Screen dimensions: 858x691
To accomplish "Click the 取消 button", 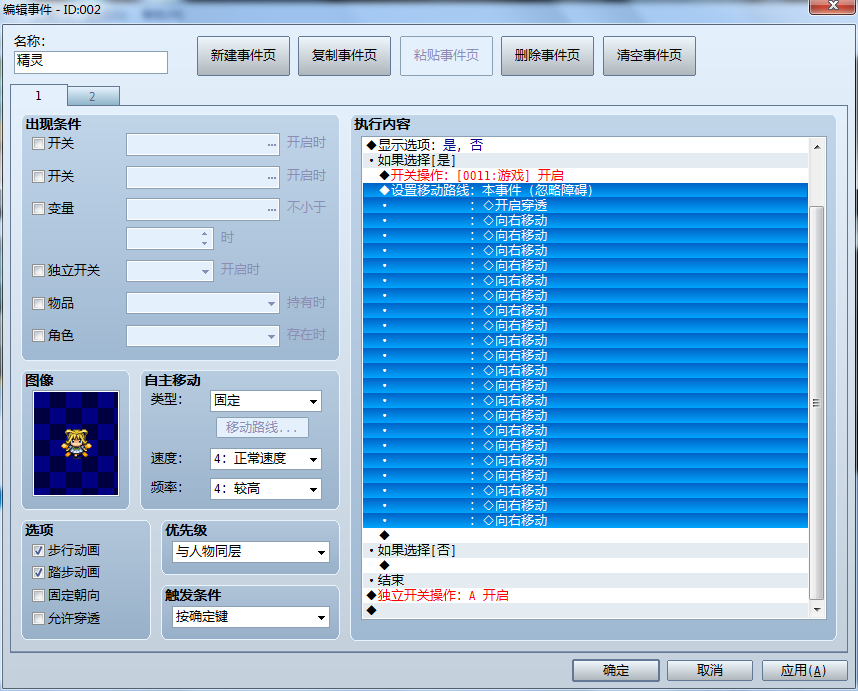I will pos(710,670).
